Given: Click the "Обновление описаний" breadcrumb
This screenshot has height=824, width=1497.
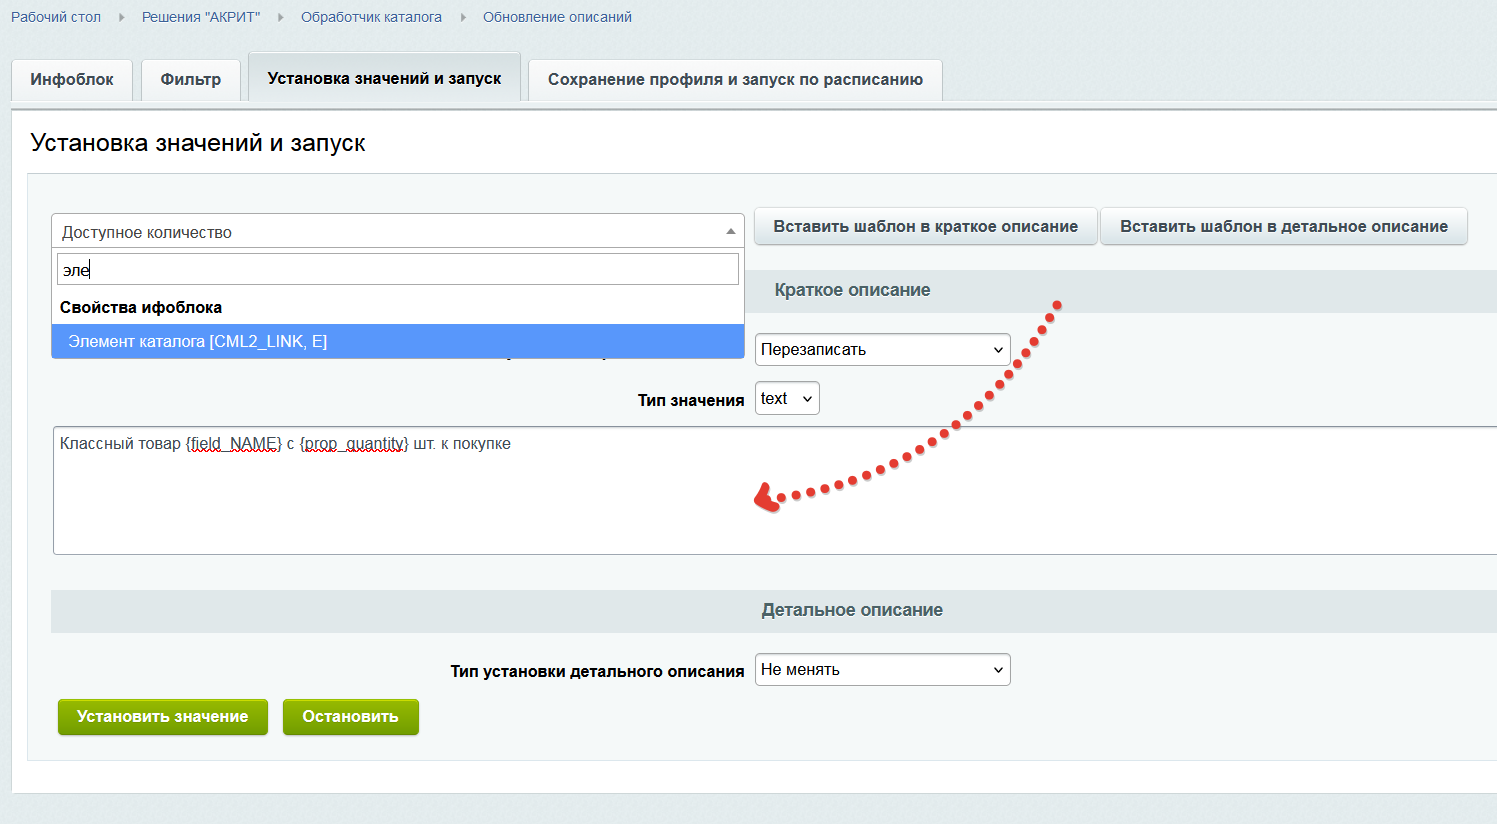Looking at the screenshot, I should pyautogui.click(x=557, y=17).
